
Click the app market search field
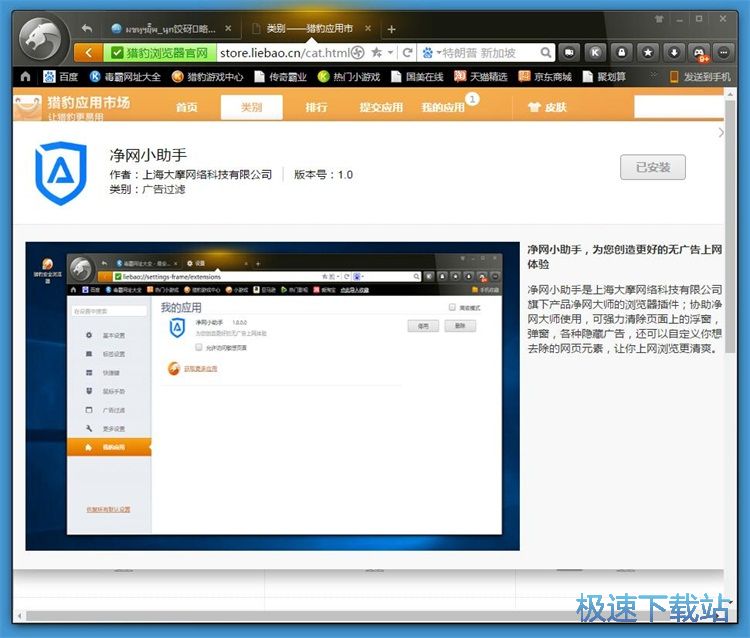[x=678, y=107]
